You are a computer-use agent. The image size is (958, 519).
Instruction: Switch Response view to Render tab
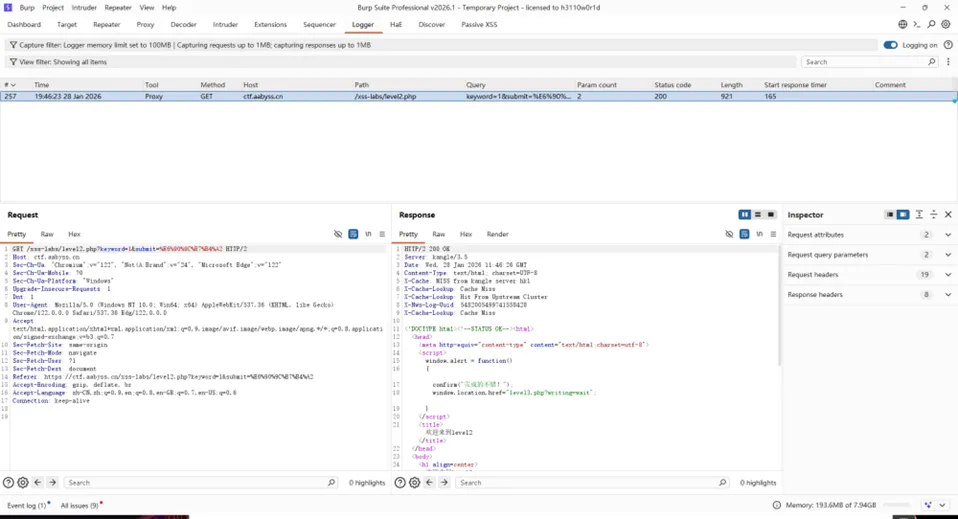click(x=497, y=234)
